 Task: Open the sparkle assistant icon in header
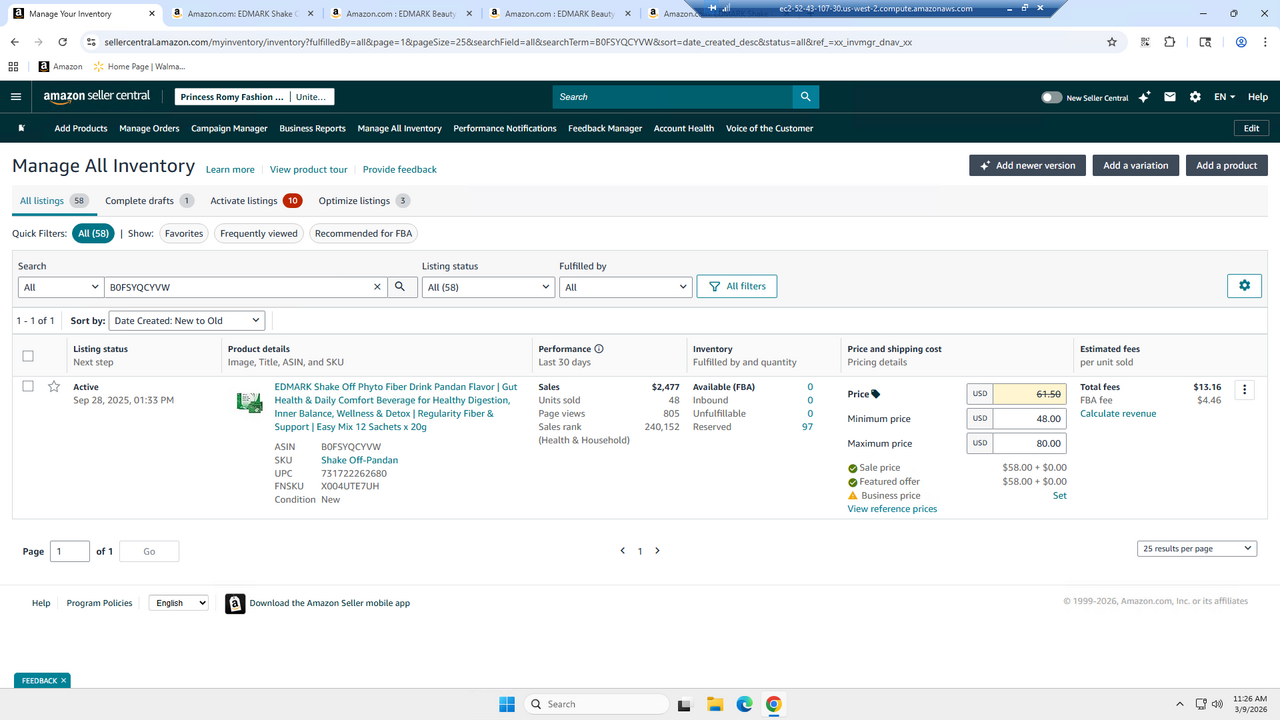click(x=1144, y=97)
